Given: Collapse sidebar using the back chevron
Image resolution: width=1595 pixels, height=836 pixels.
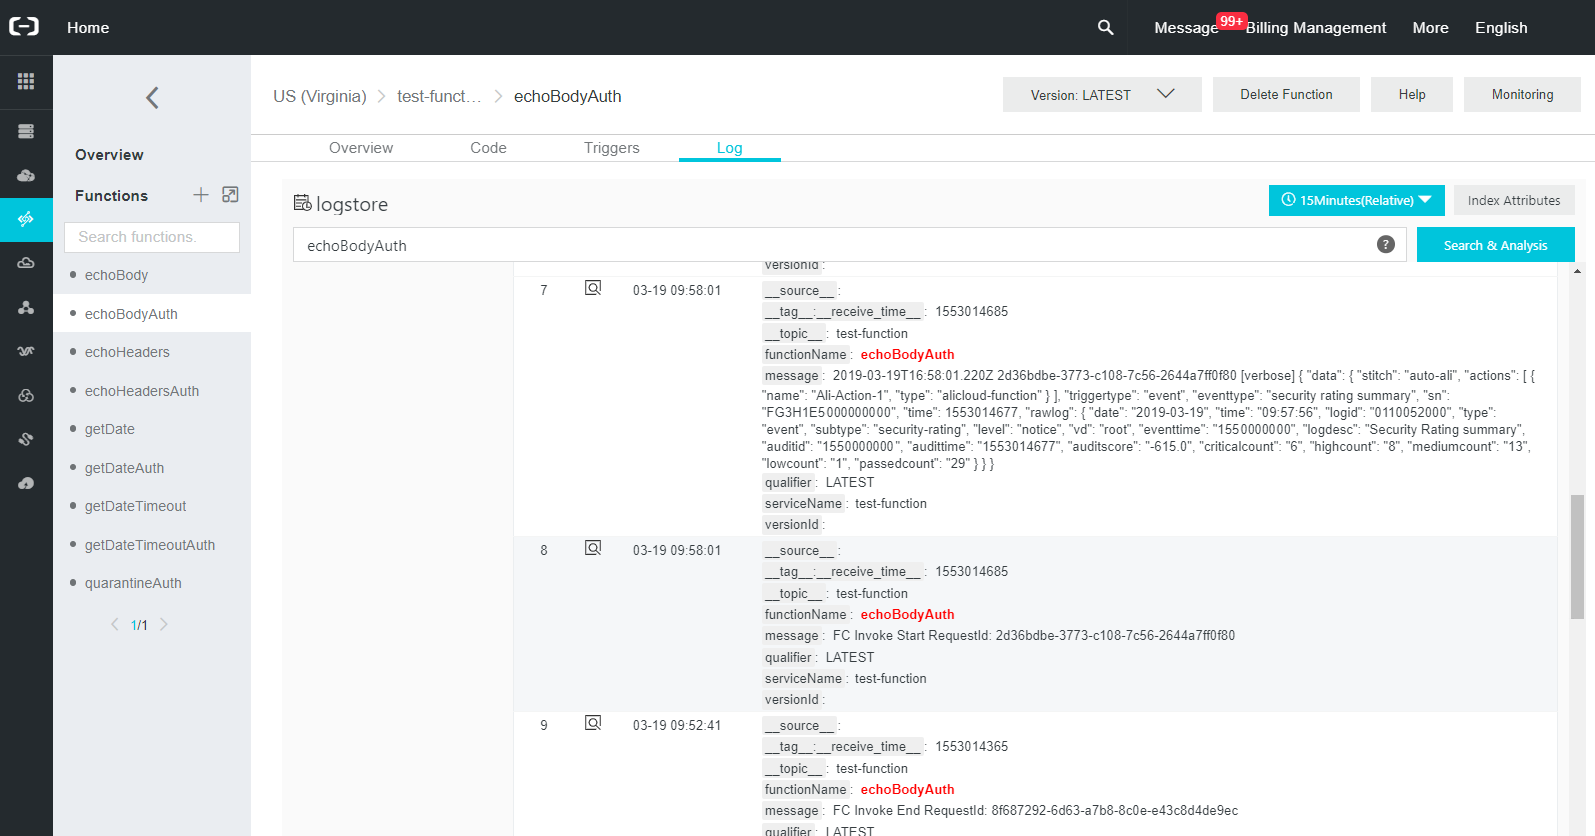Looking at the screenshot, I should [152, 97].
